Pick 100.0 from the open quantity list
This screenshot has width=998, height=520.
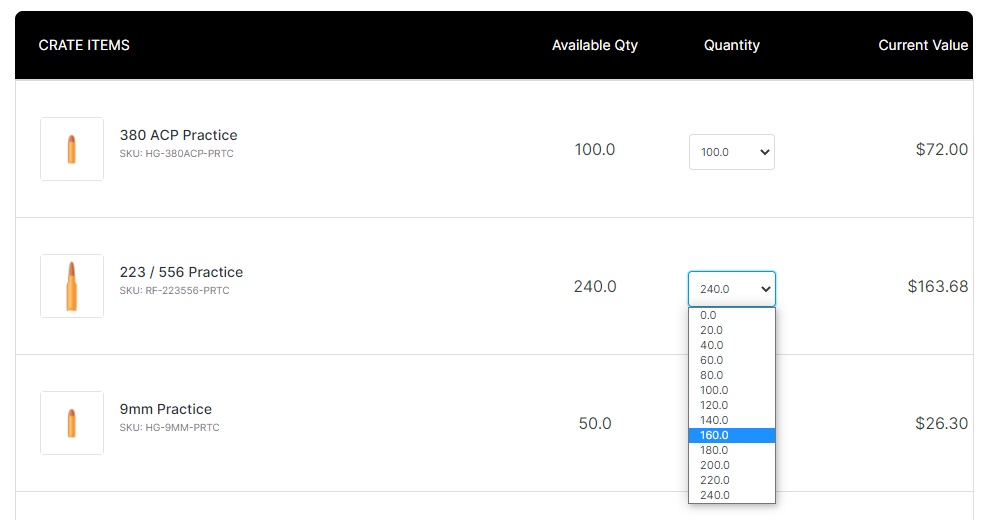(732, 390)
